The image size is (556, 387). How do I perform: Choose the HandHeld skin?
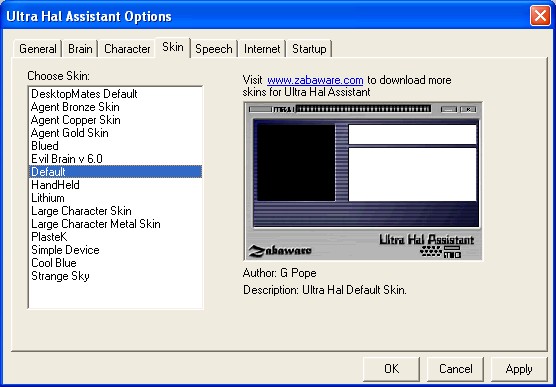(115, 185)
